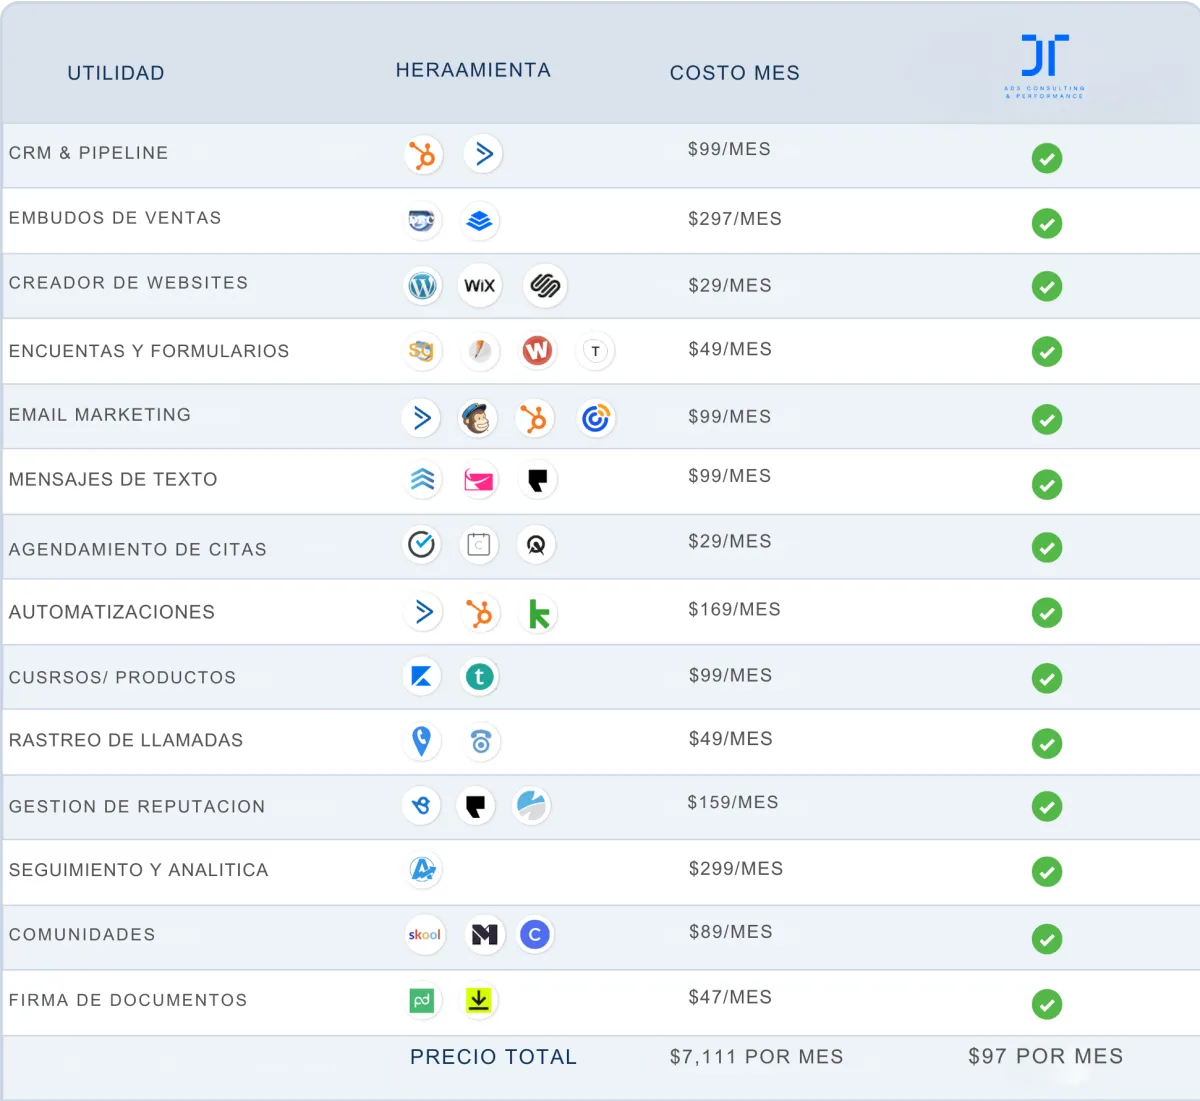
Task: Click the black Q icon in Agendamiento de Citas
Action: pos(536,545)
